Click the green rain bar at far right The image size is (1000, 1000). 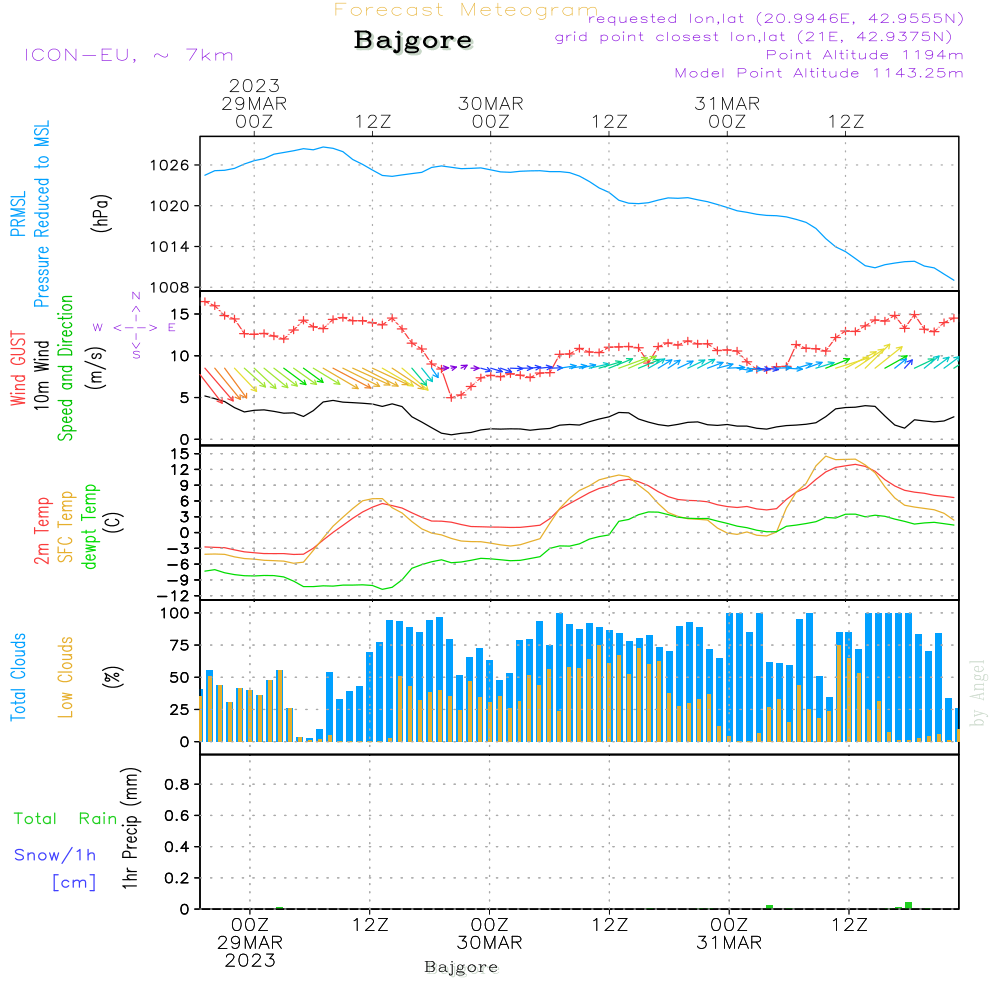click(908, 906)
